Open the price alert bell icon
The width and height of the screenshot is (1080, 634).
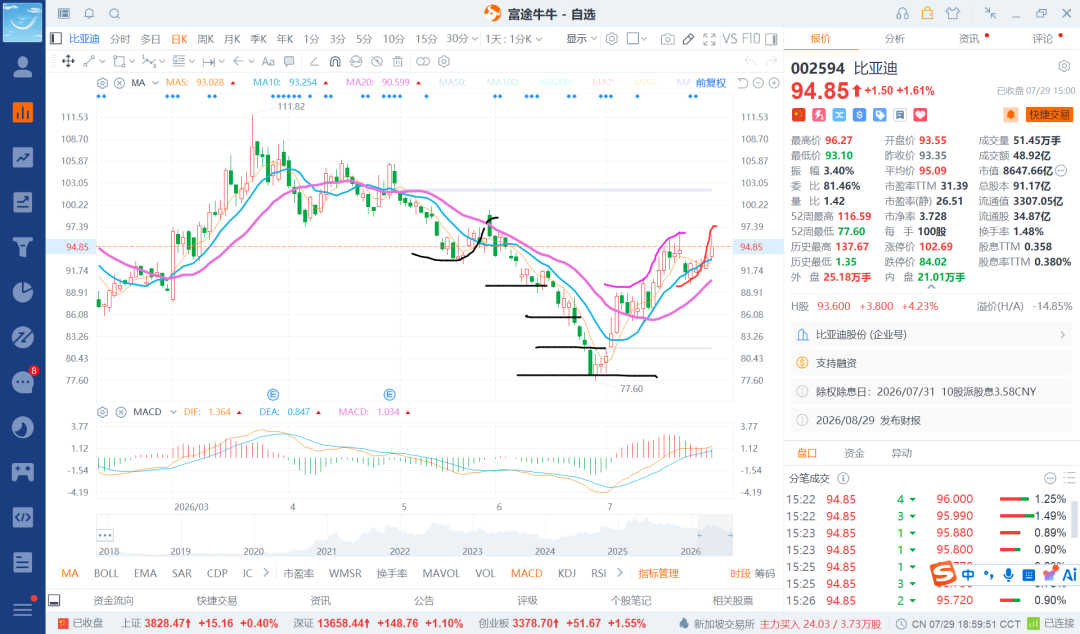coord(1011,114)
